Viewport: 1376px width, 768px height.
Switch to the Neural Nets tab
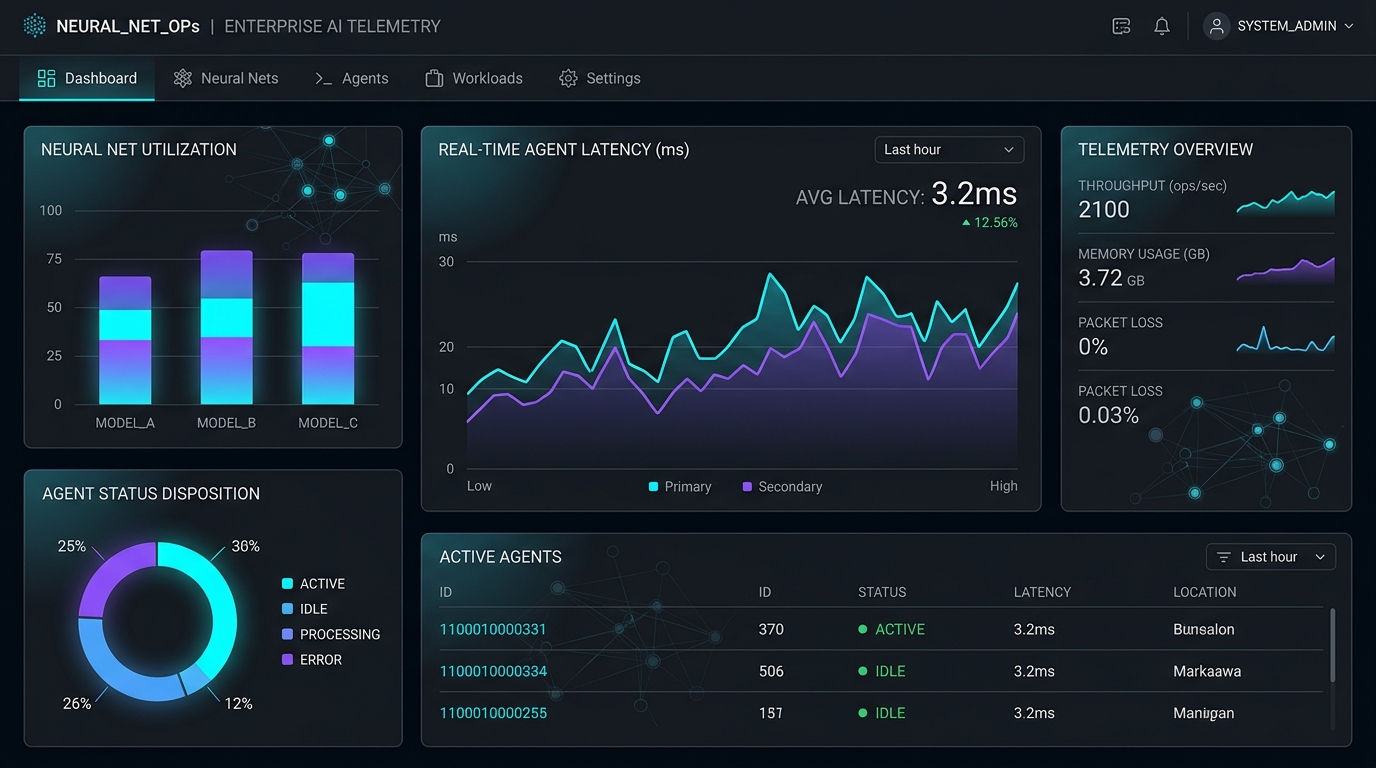point(226,78)
